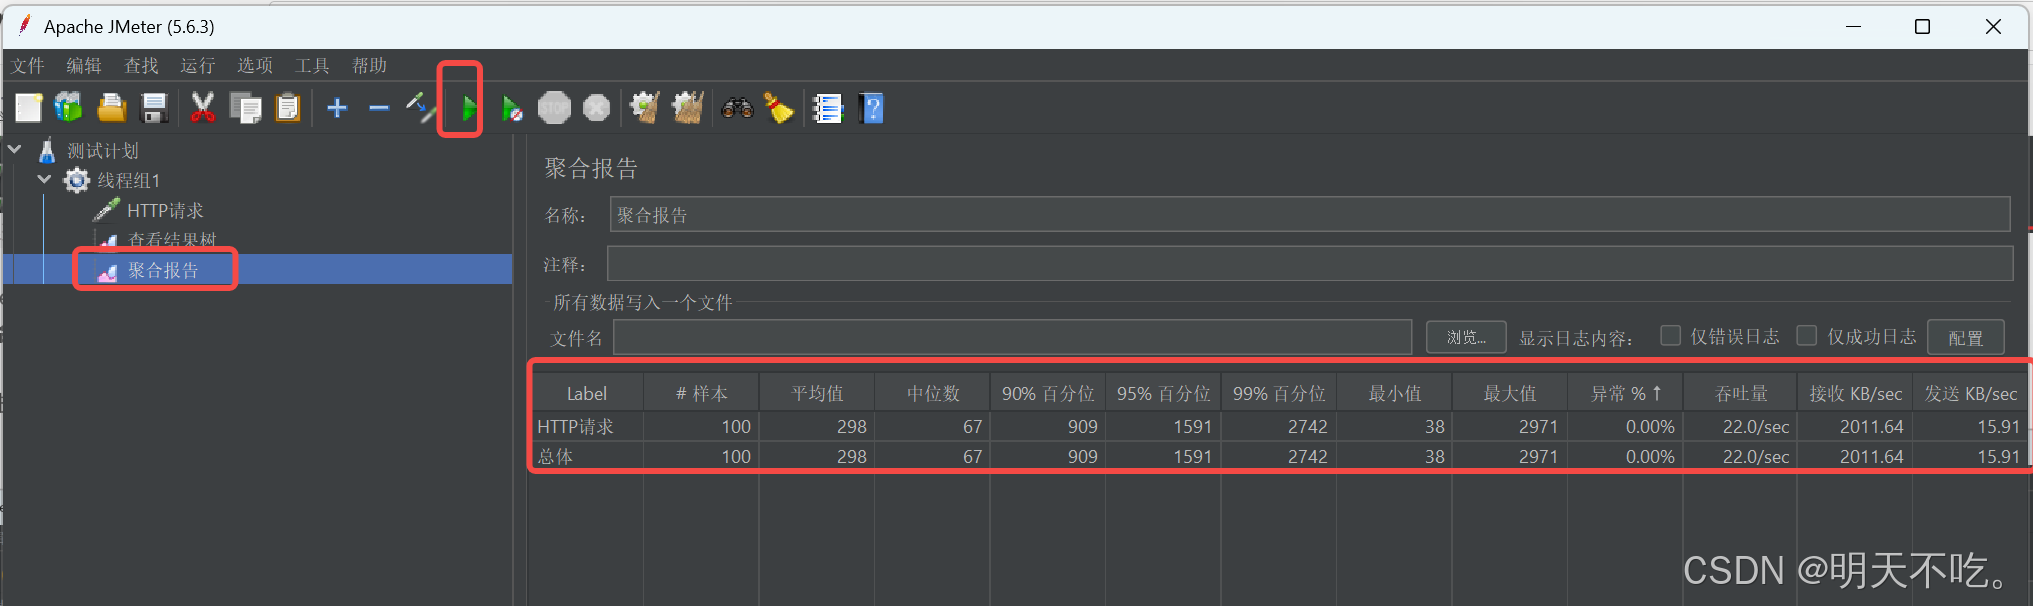Maximize the Apache JMeter window
2033x606 pixels.
tap(1922, 27)
